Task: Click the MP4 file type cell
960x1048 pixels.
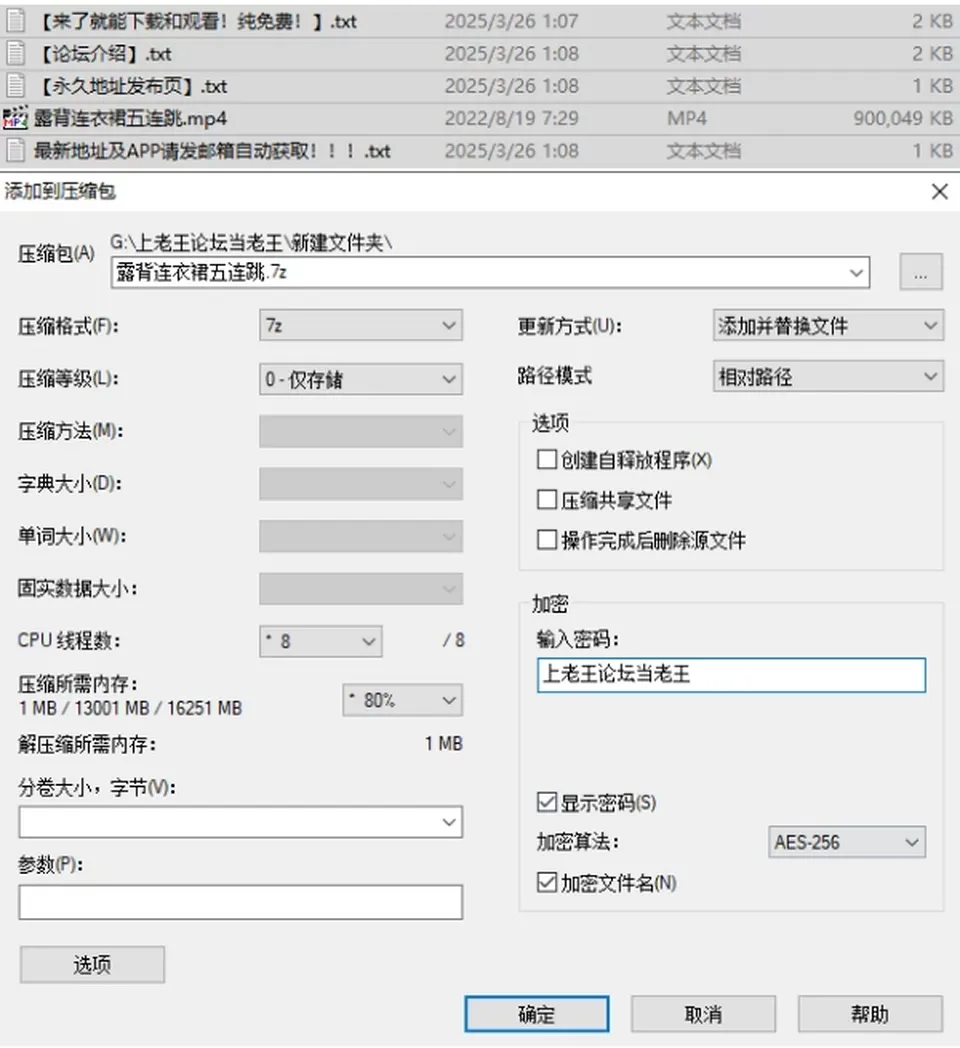Action: pos(687,118)
